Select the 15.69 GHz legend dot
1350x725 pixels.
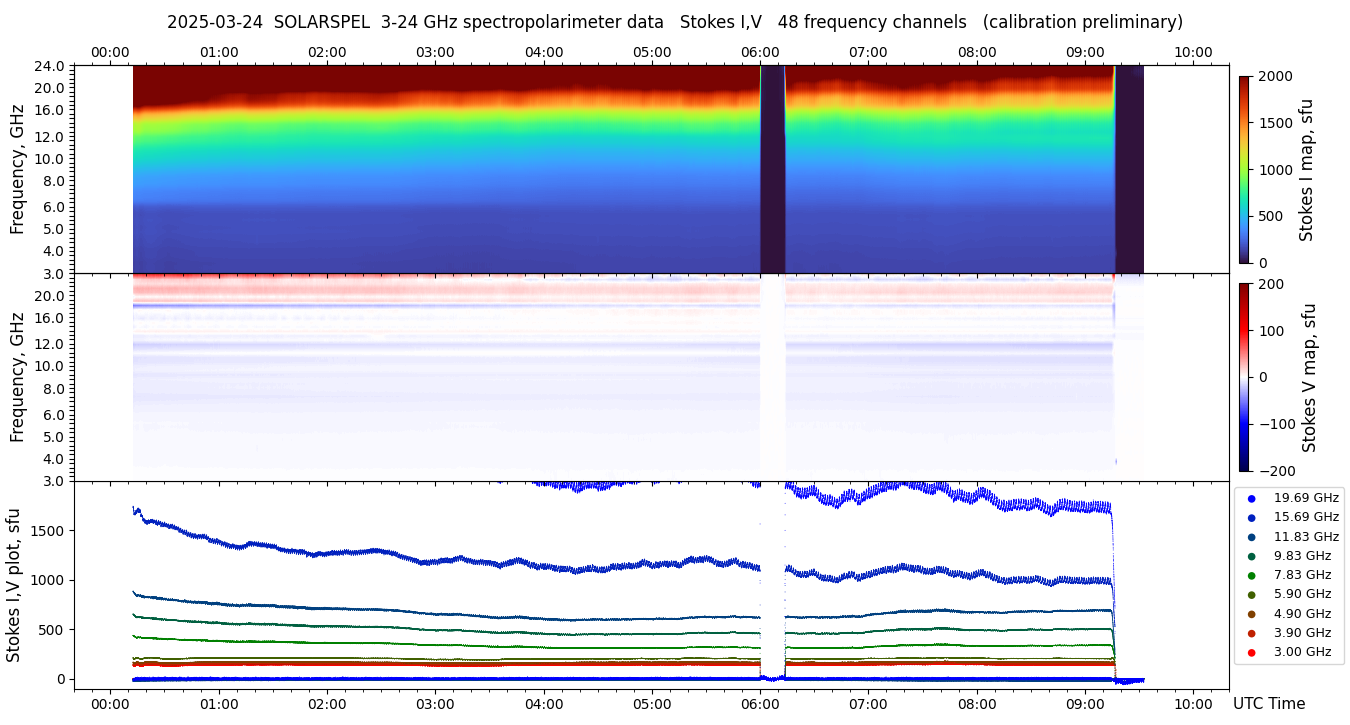tap(1251, 517)
